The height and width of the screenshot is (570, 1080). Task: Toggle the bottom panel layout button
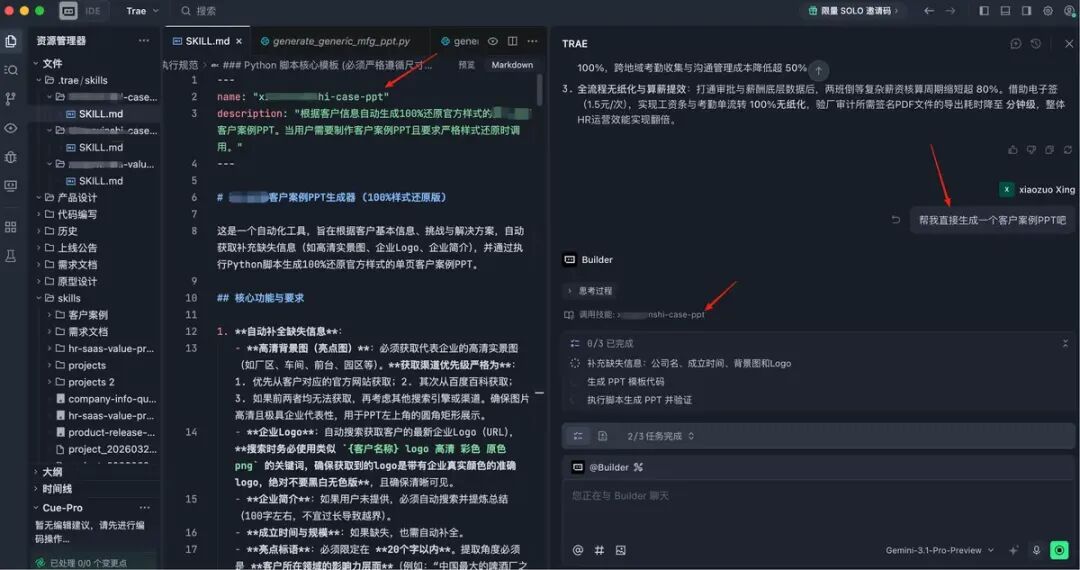click(1005, 11)
